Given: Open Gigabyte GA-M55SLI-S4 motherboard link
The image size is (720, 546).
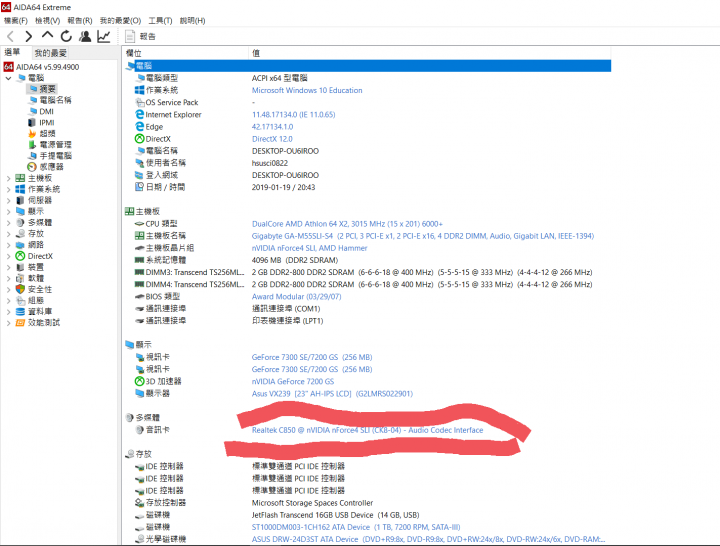Looking at the screenshot, I should pyautogui.click(x=423, y=236).
